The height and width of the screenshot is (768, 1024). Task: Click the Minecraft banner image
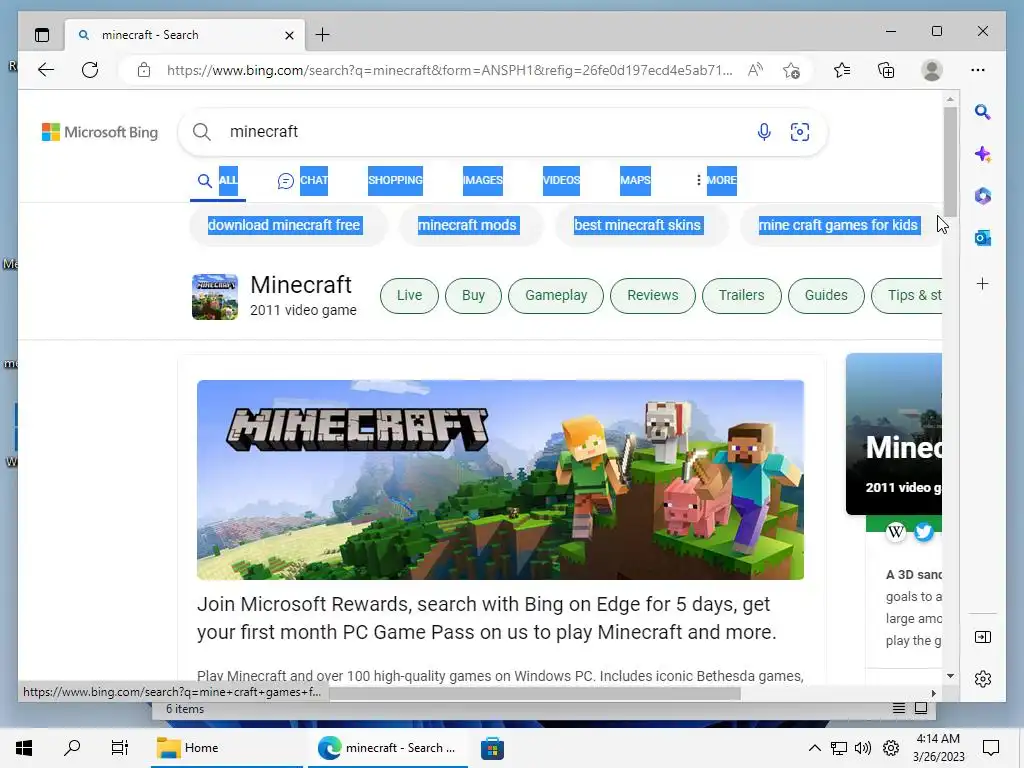tap(500, 479)
